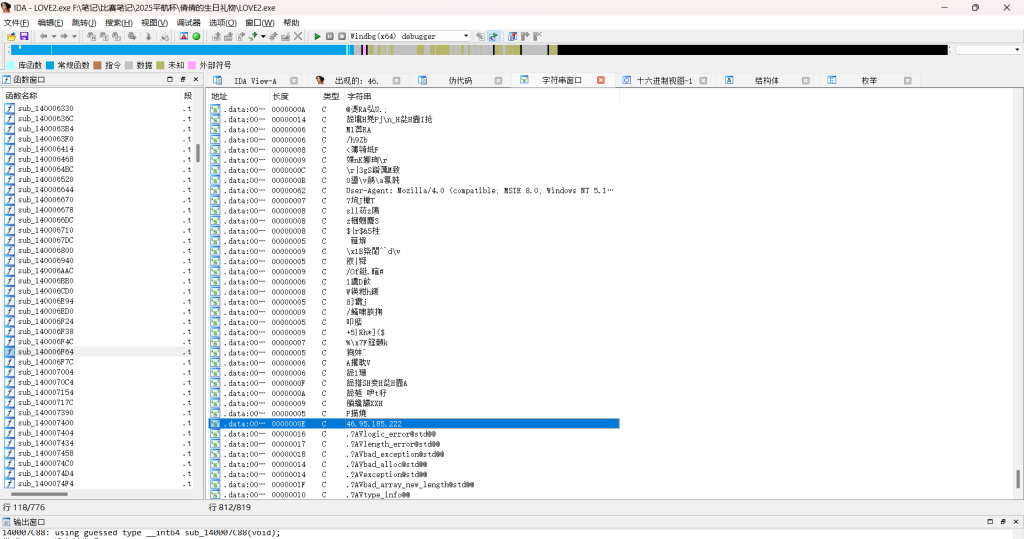
Task: Close the 字符串窗口 tab
Action: [x=601, y=80]
